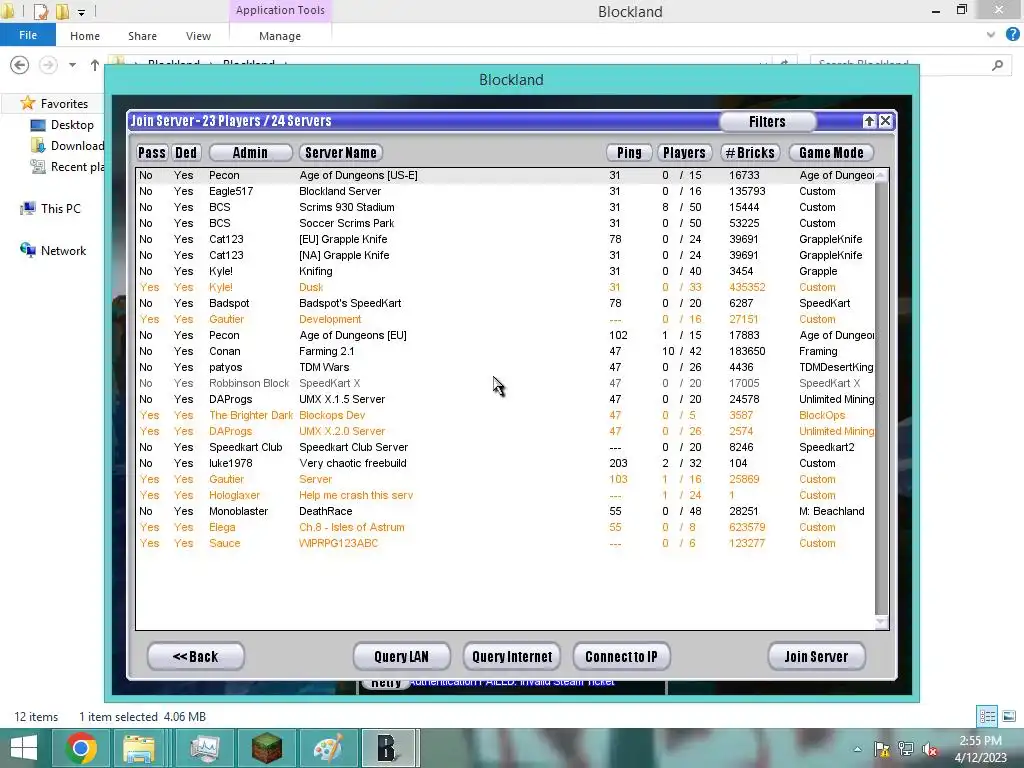Select Network in Explorer sidebar
The image size is (1024, 768).
tap(63, 251)
